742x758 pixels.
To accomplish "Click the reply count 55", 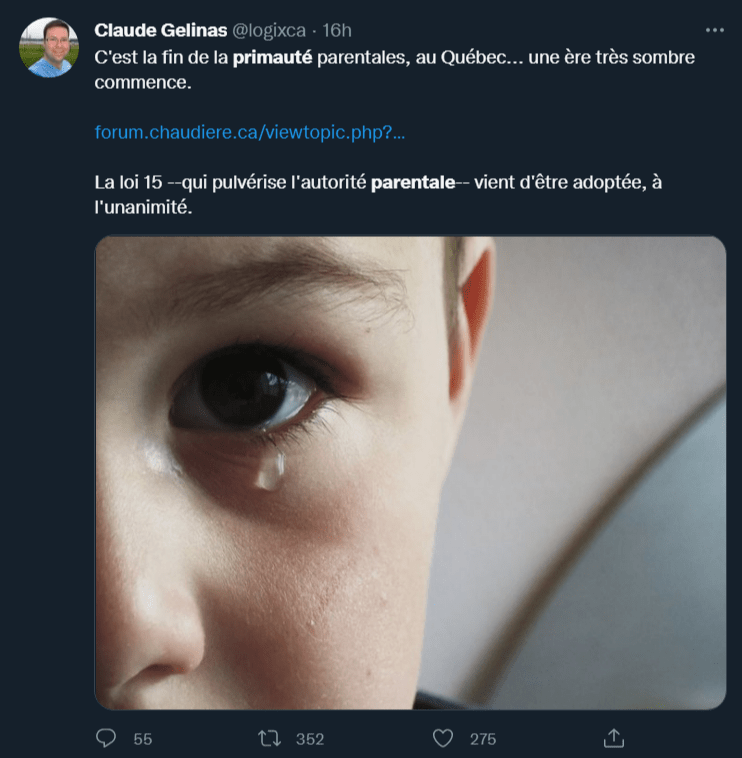I will [x=142, y=739].
